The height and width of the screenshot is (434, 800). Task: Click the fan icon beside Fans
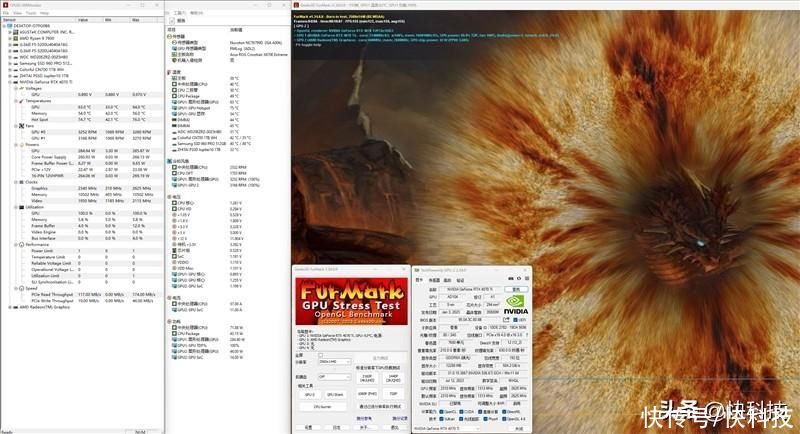tap(21, 125)
